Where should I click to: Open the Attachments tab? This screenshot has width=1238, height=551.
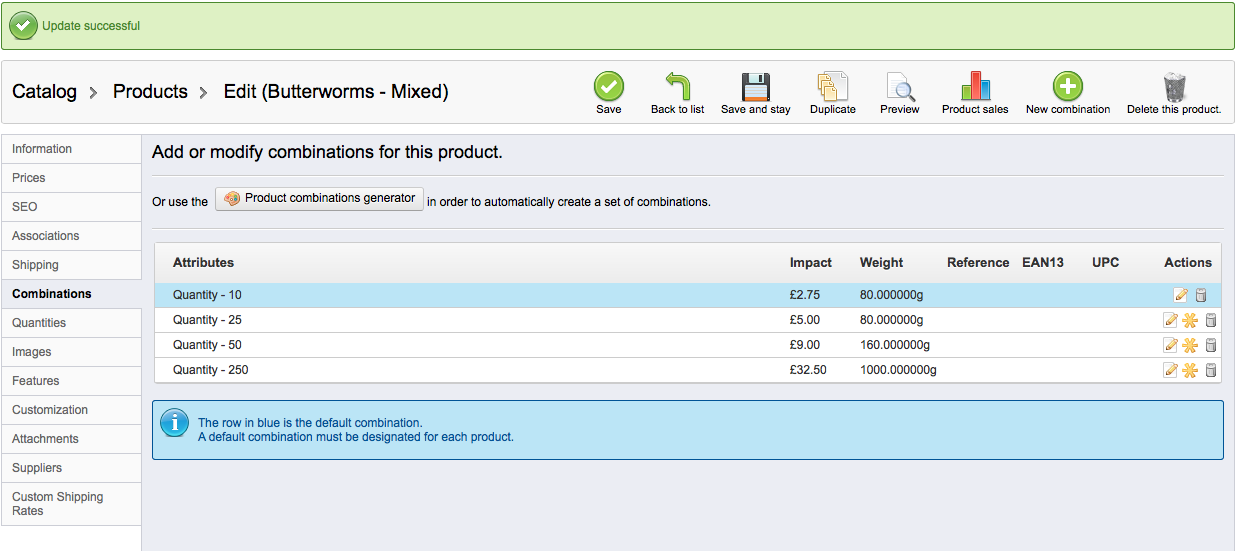71,439
